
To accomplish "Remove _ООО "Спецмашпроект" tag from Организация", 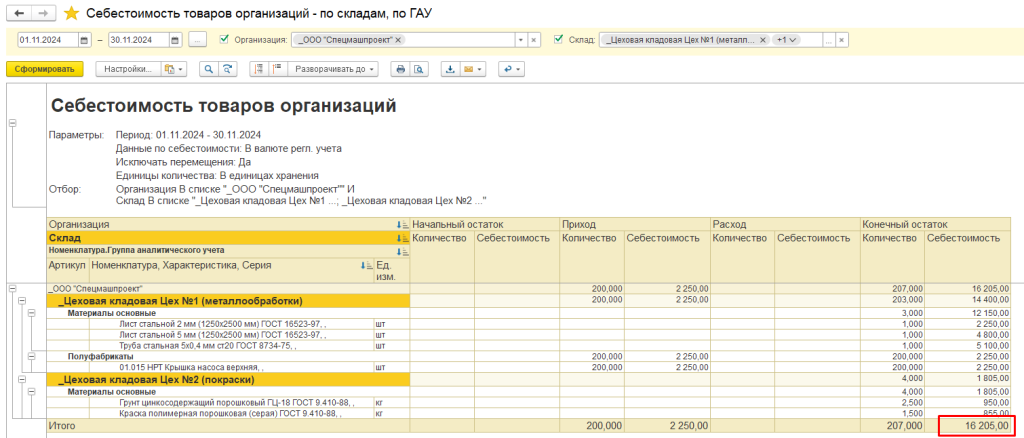I will pos(398,40).
